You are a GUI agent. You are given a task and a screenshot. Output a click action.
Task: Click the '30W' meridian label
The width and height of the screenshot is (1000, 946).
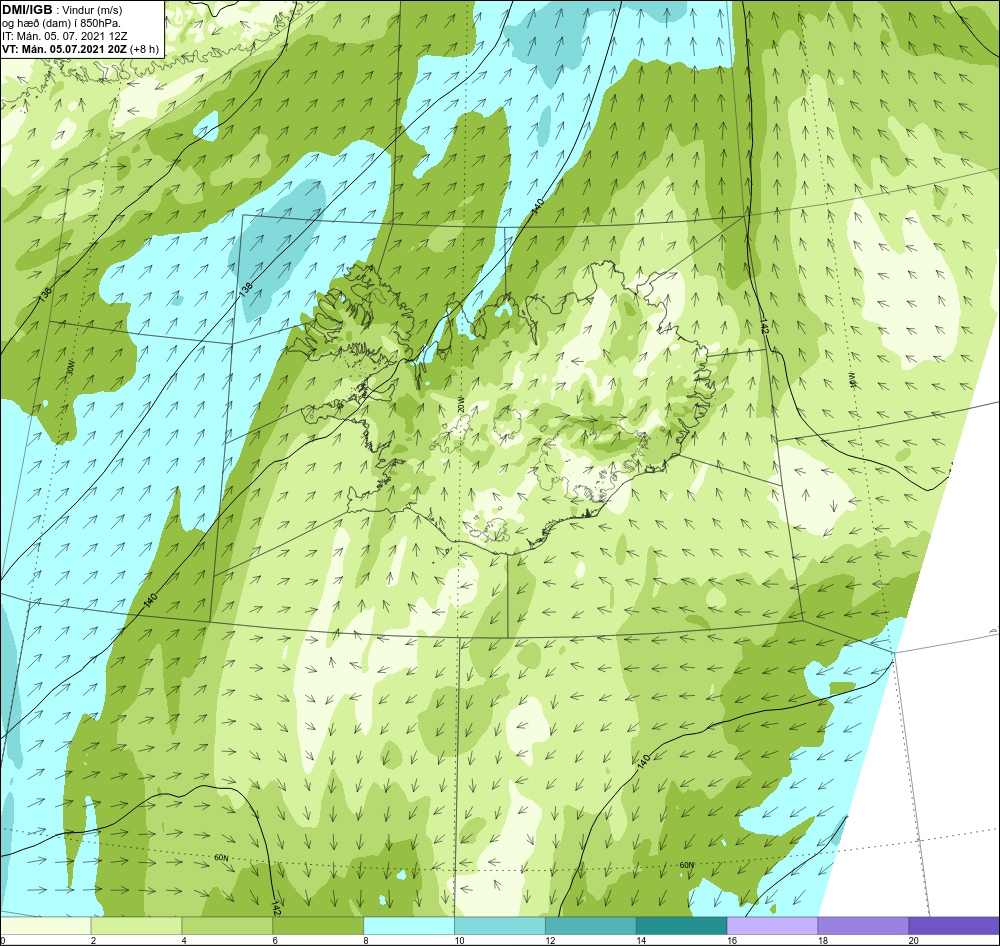[70, 368]
